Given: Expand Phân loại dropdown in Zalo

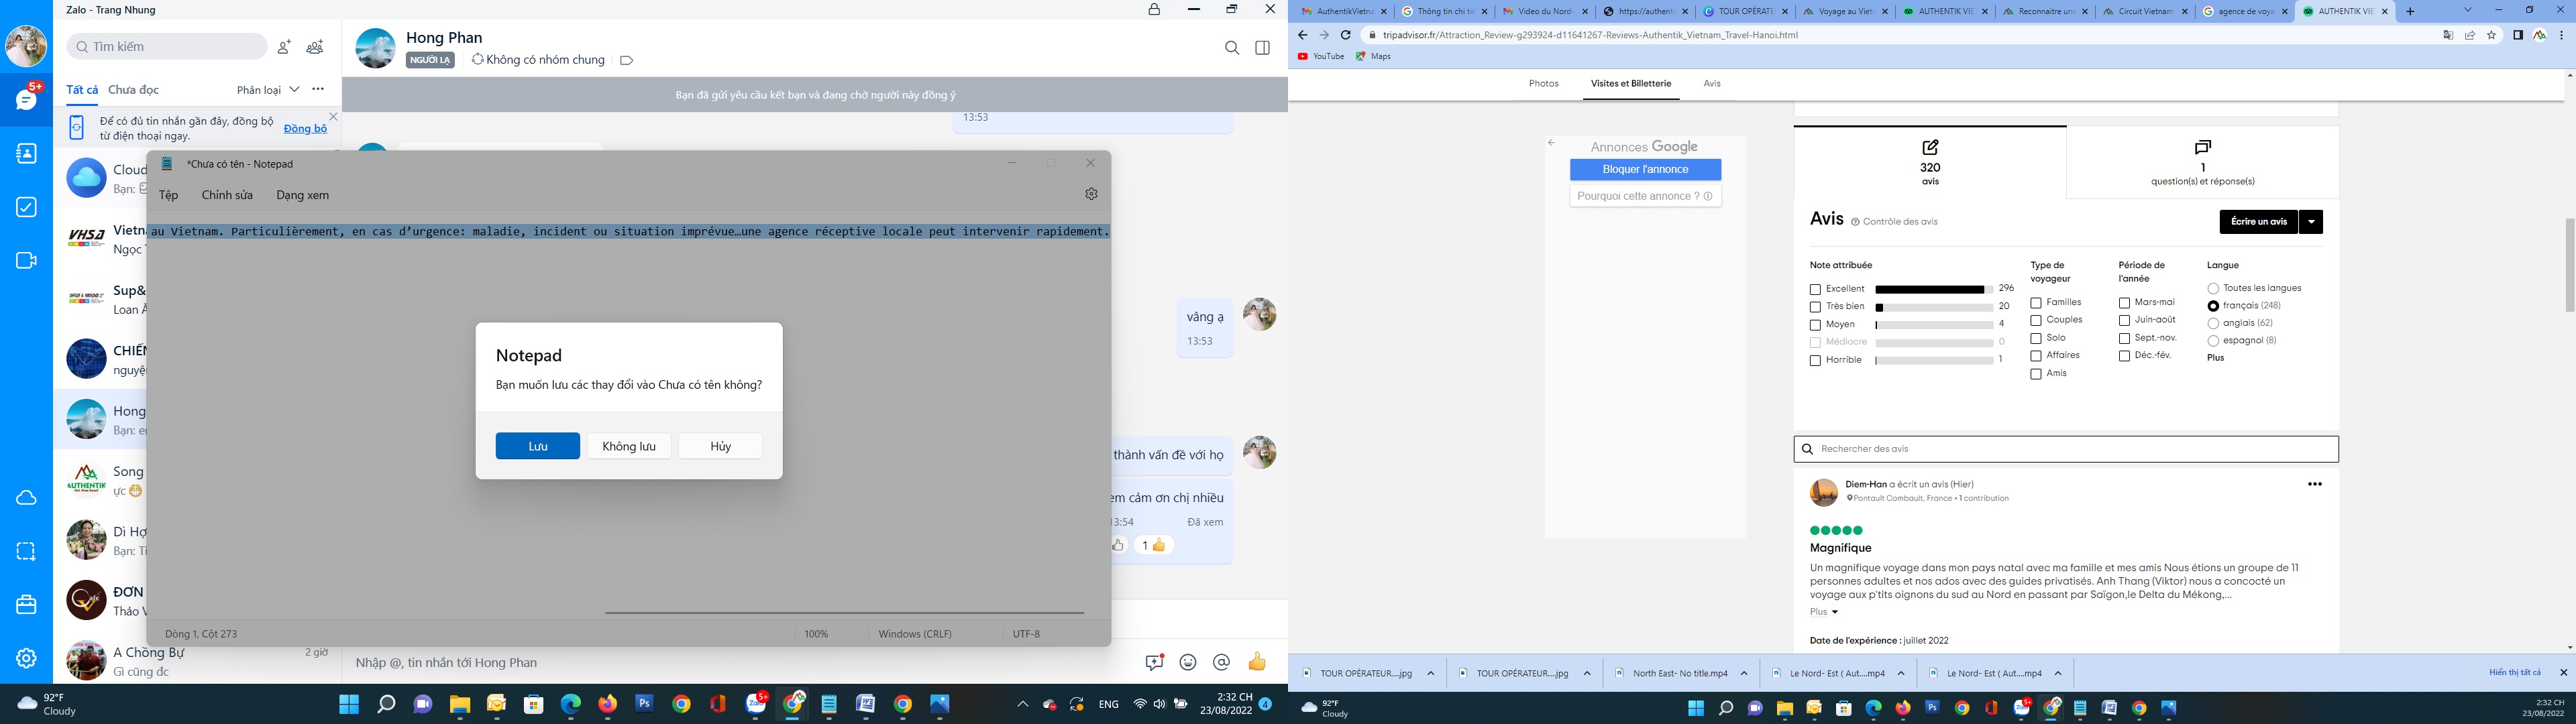Looking at the screenshot, I should (x=268, y=90).
